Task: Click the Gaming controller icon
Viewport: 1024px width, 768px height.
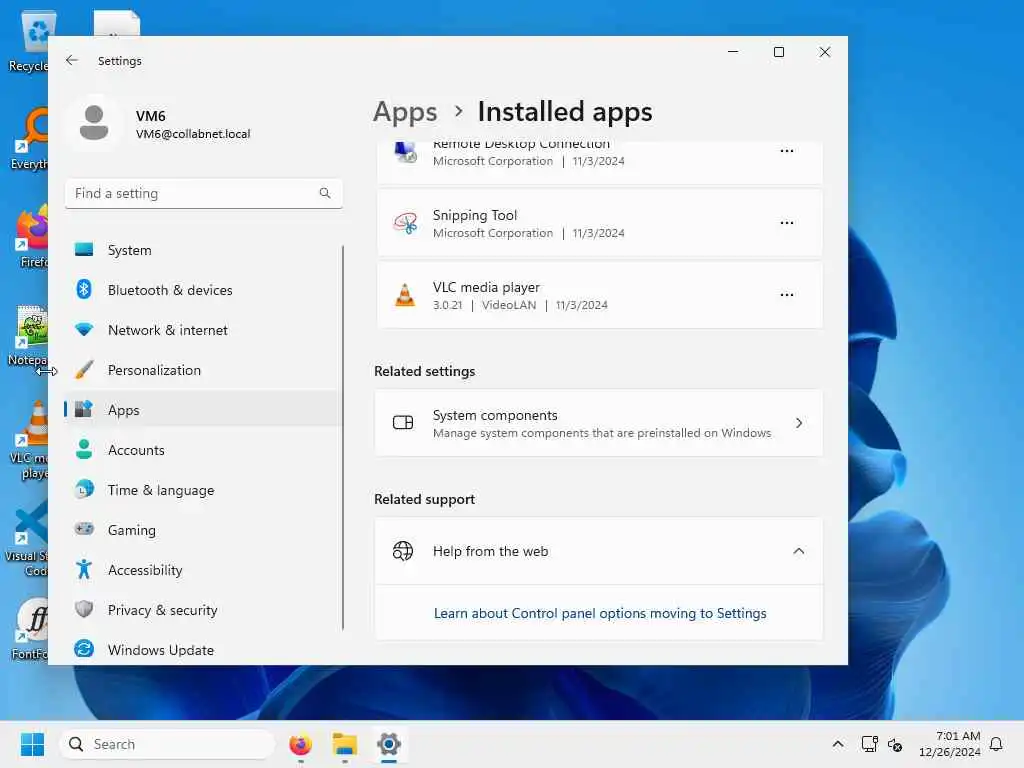Action: [x=84, y=528]
